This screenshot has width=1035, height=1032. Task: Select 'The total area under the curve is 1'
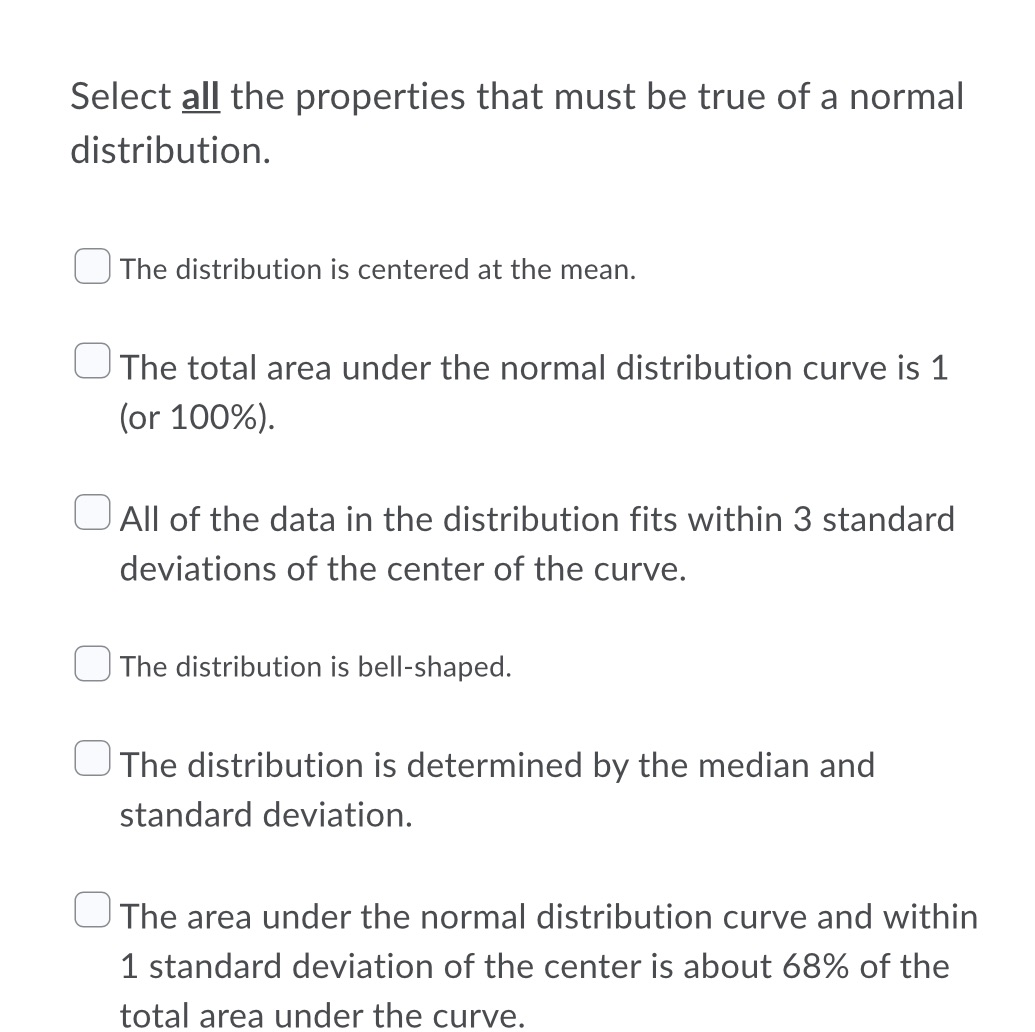pyautogui.click(x=91, y=360)
